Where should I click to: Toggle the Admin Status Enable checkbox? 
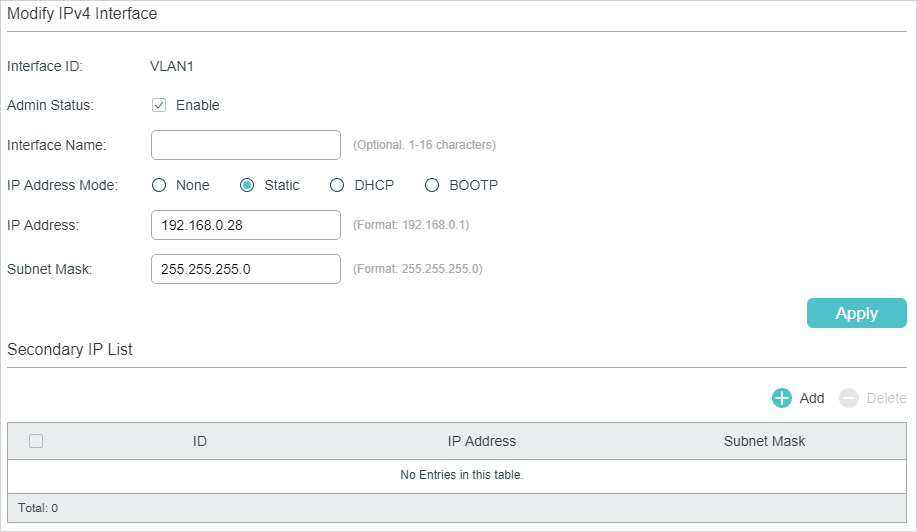[159, 105]
